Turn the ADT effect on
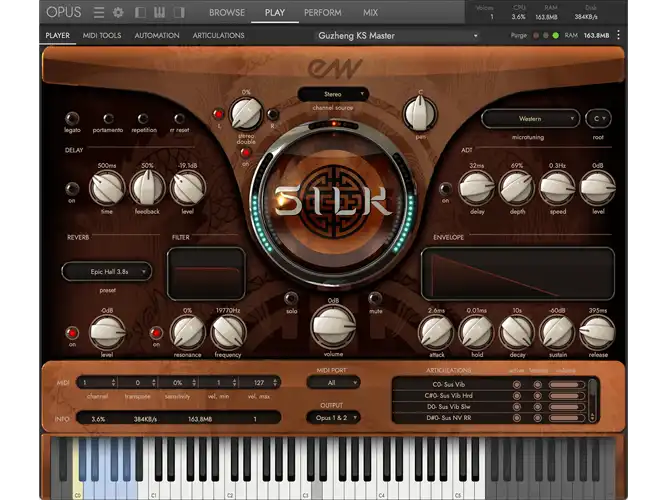Viewport: 667px width, 500px height. [445, 189]
